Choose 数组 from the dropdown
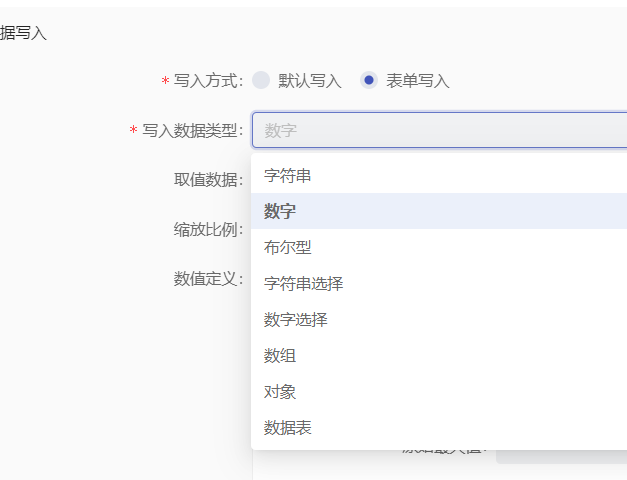The height and width of the screenshot is (480, 627). click(x=280, y=355)
